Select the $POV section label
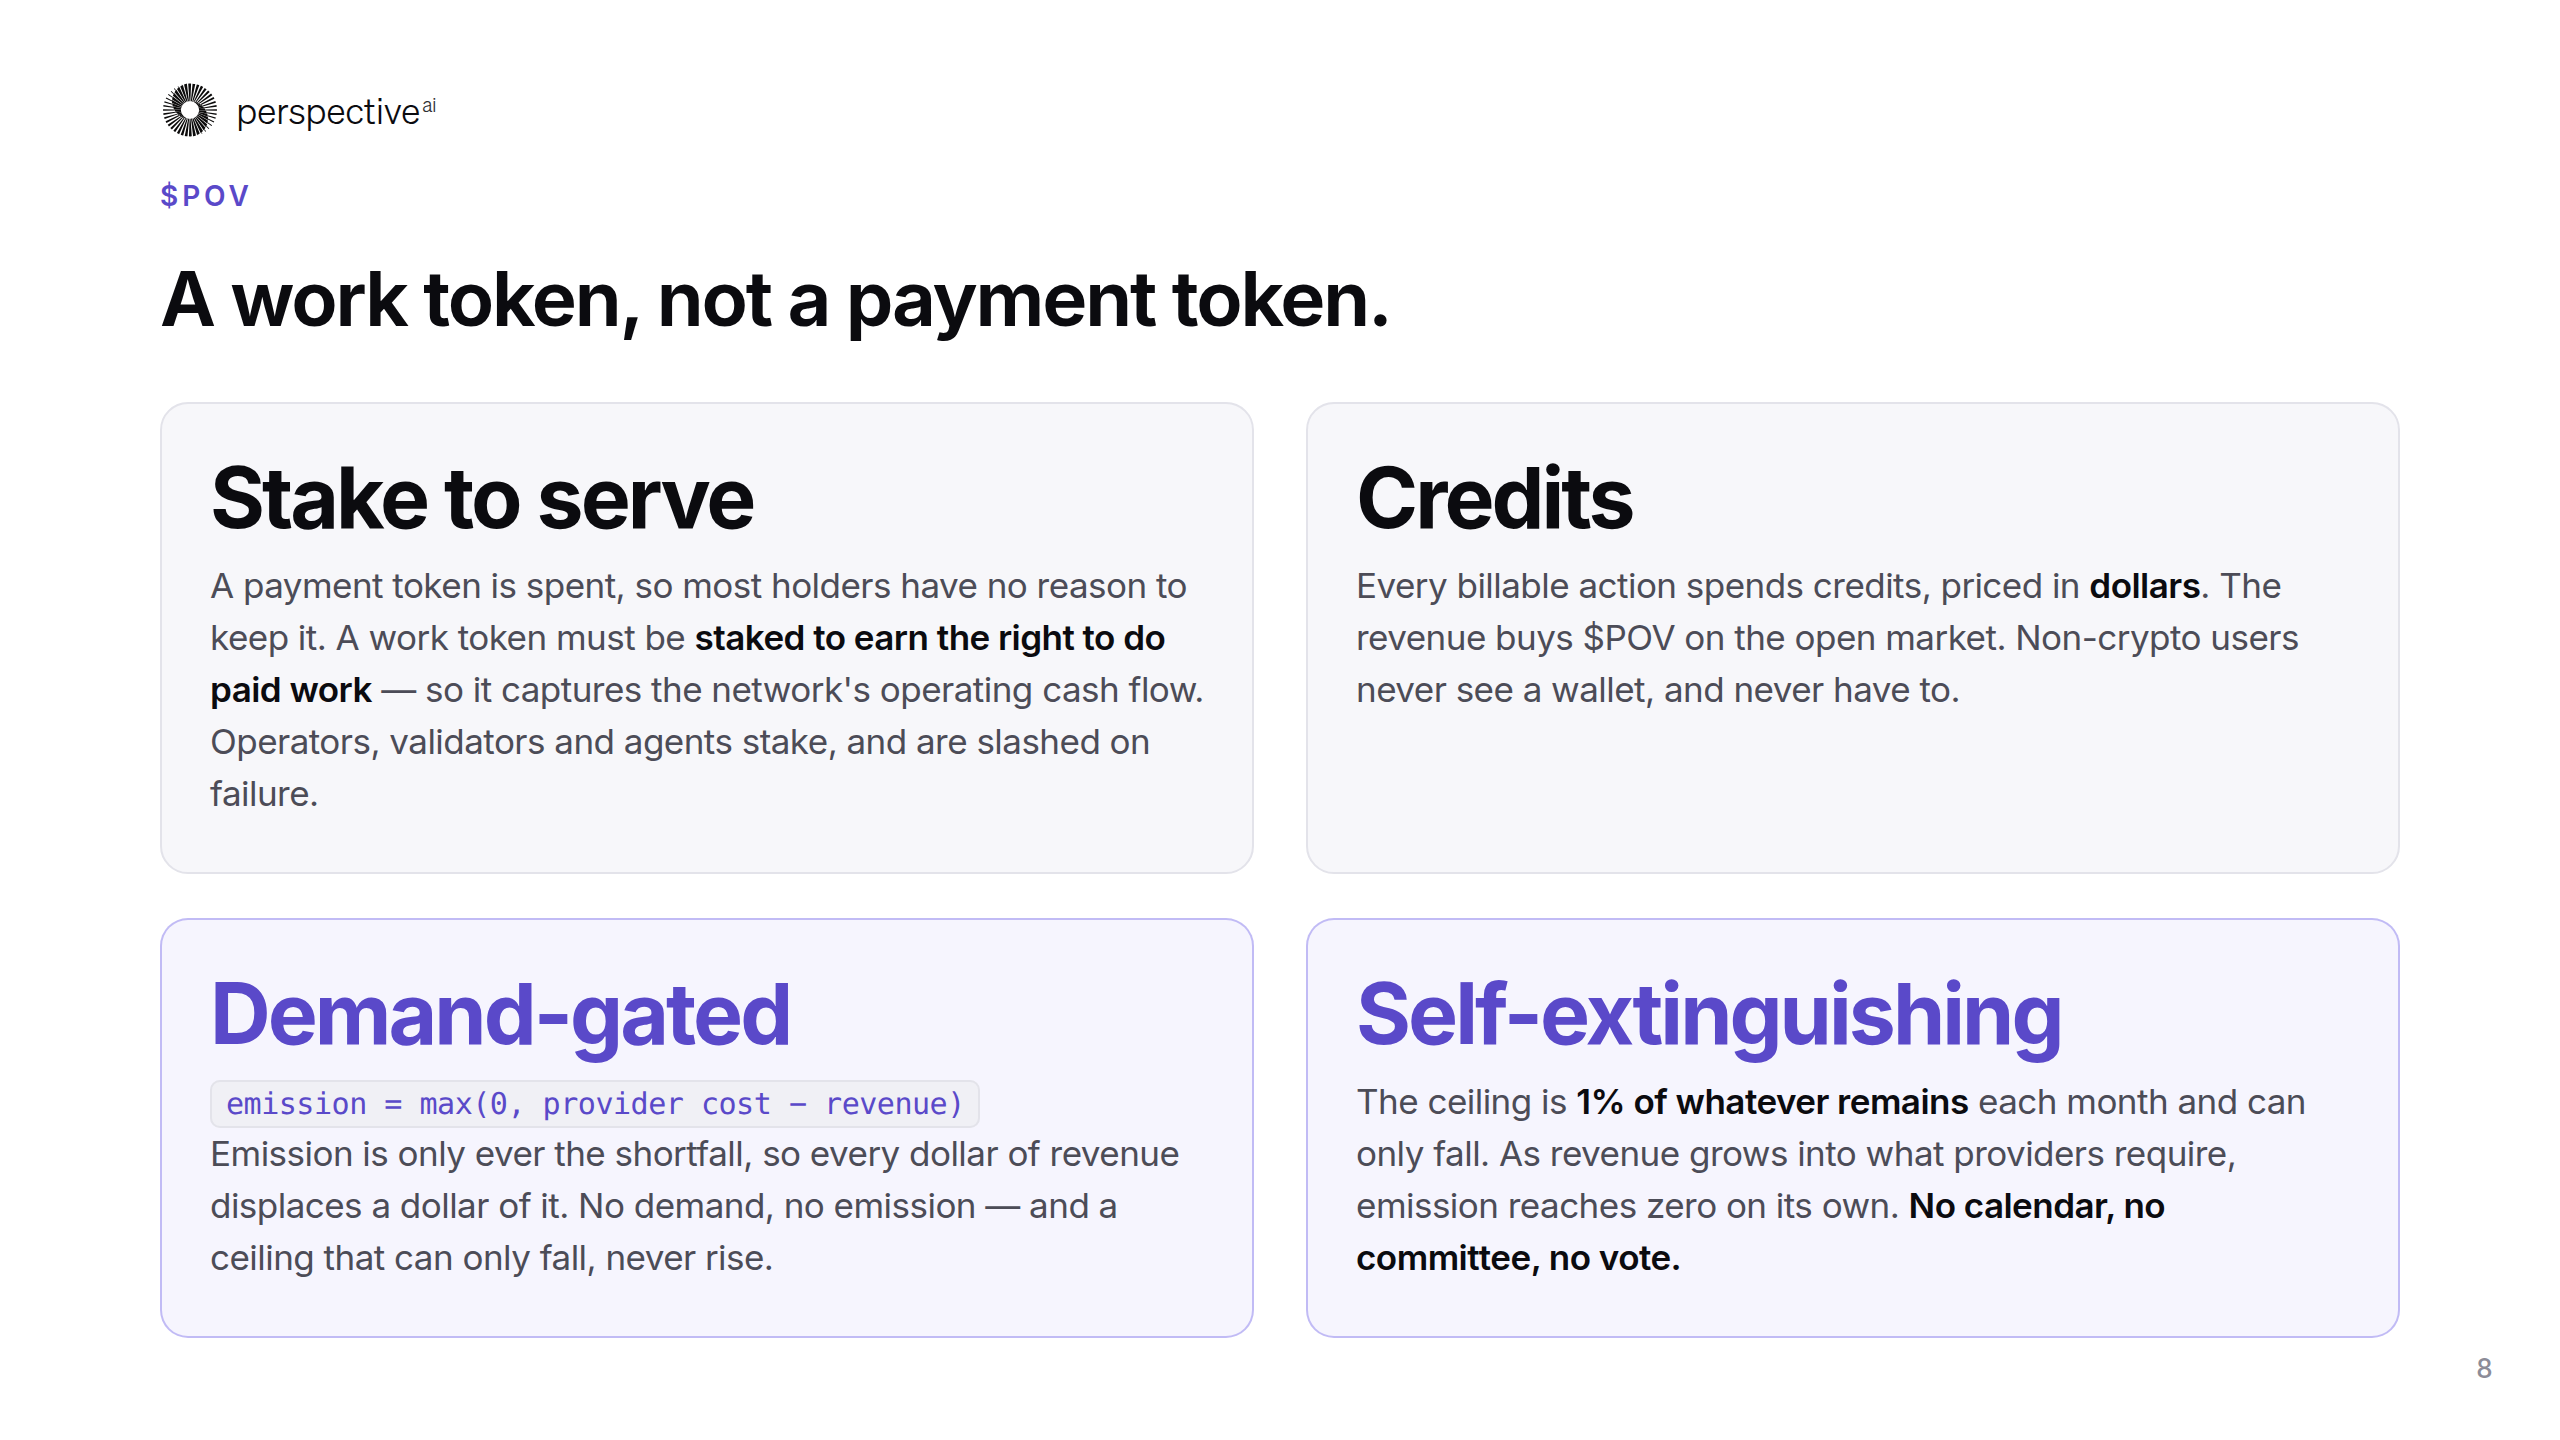Screen dimensions: 2560x1440 205,196
